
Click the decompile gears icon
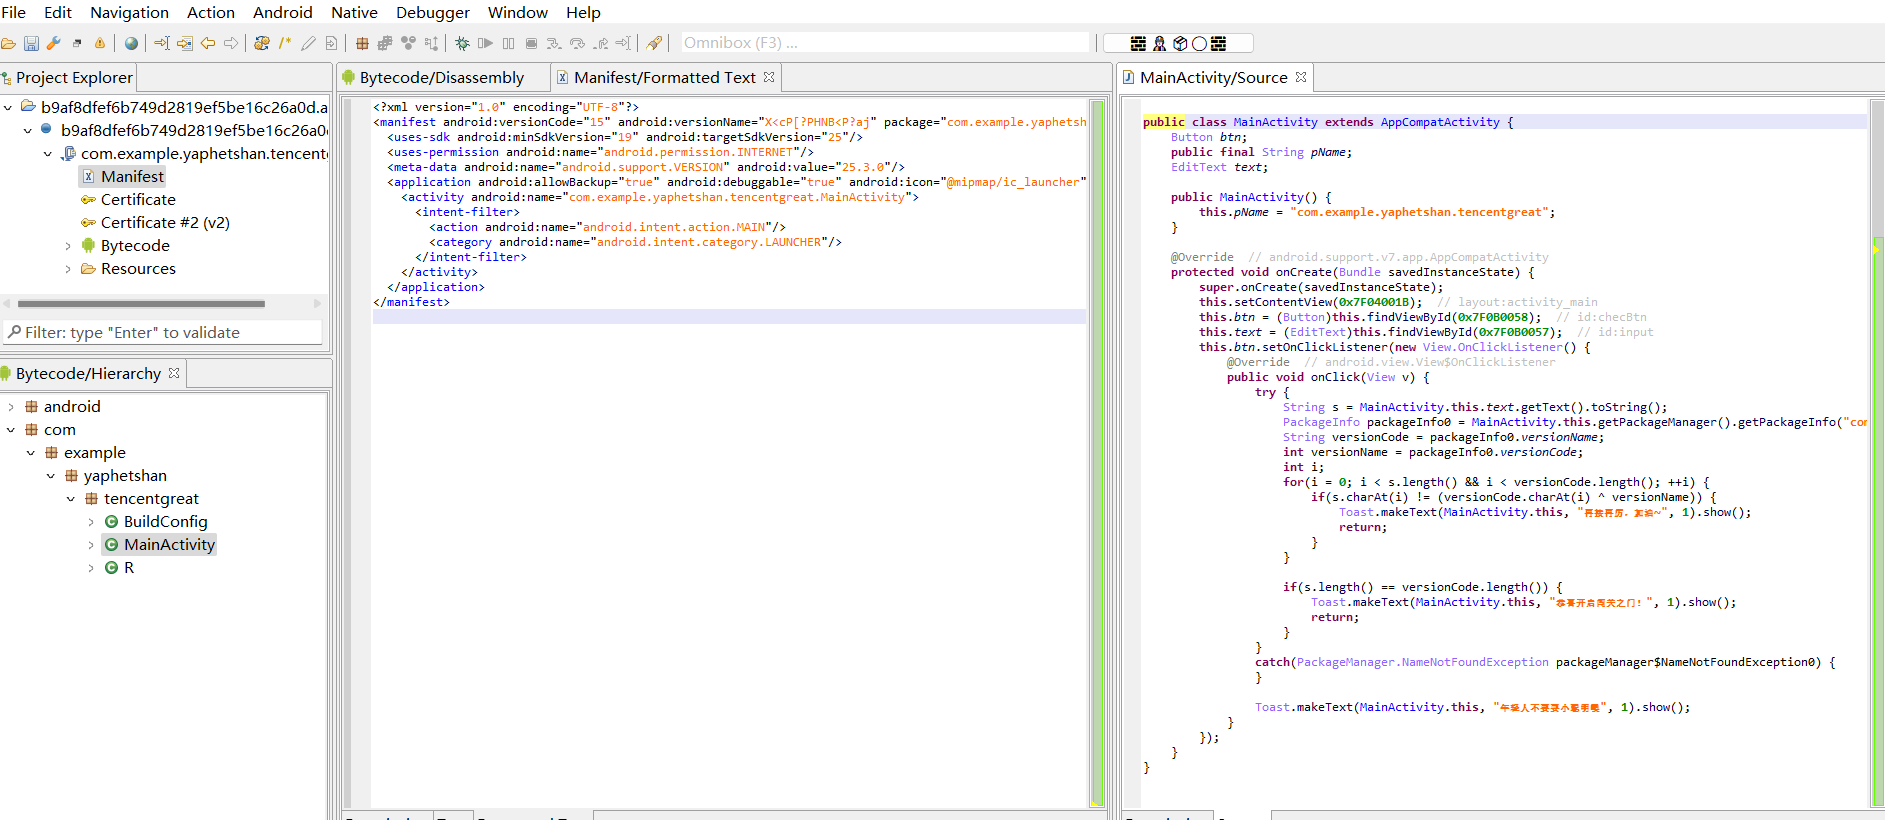262,43
